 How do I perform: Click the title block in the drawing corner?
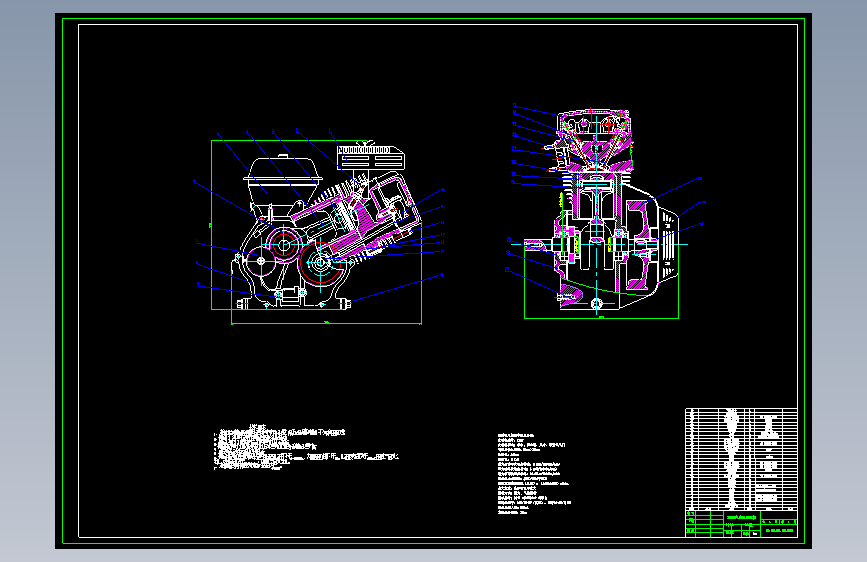(741, 523)
